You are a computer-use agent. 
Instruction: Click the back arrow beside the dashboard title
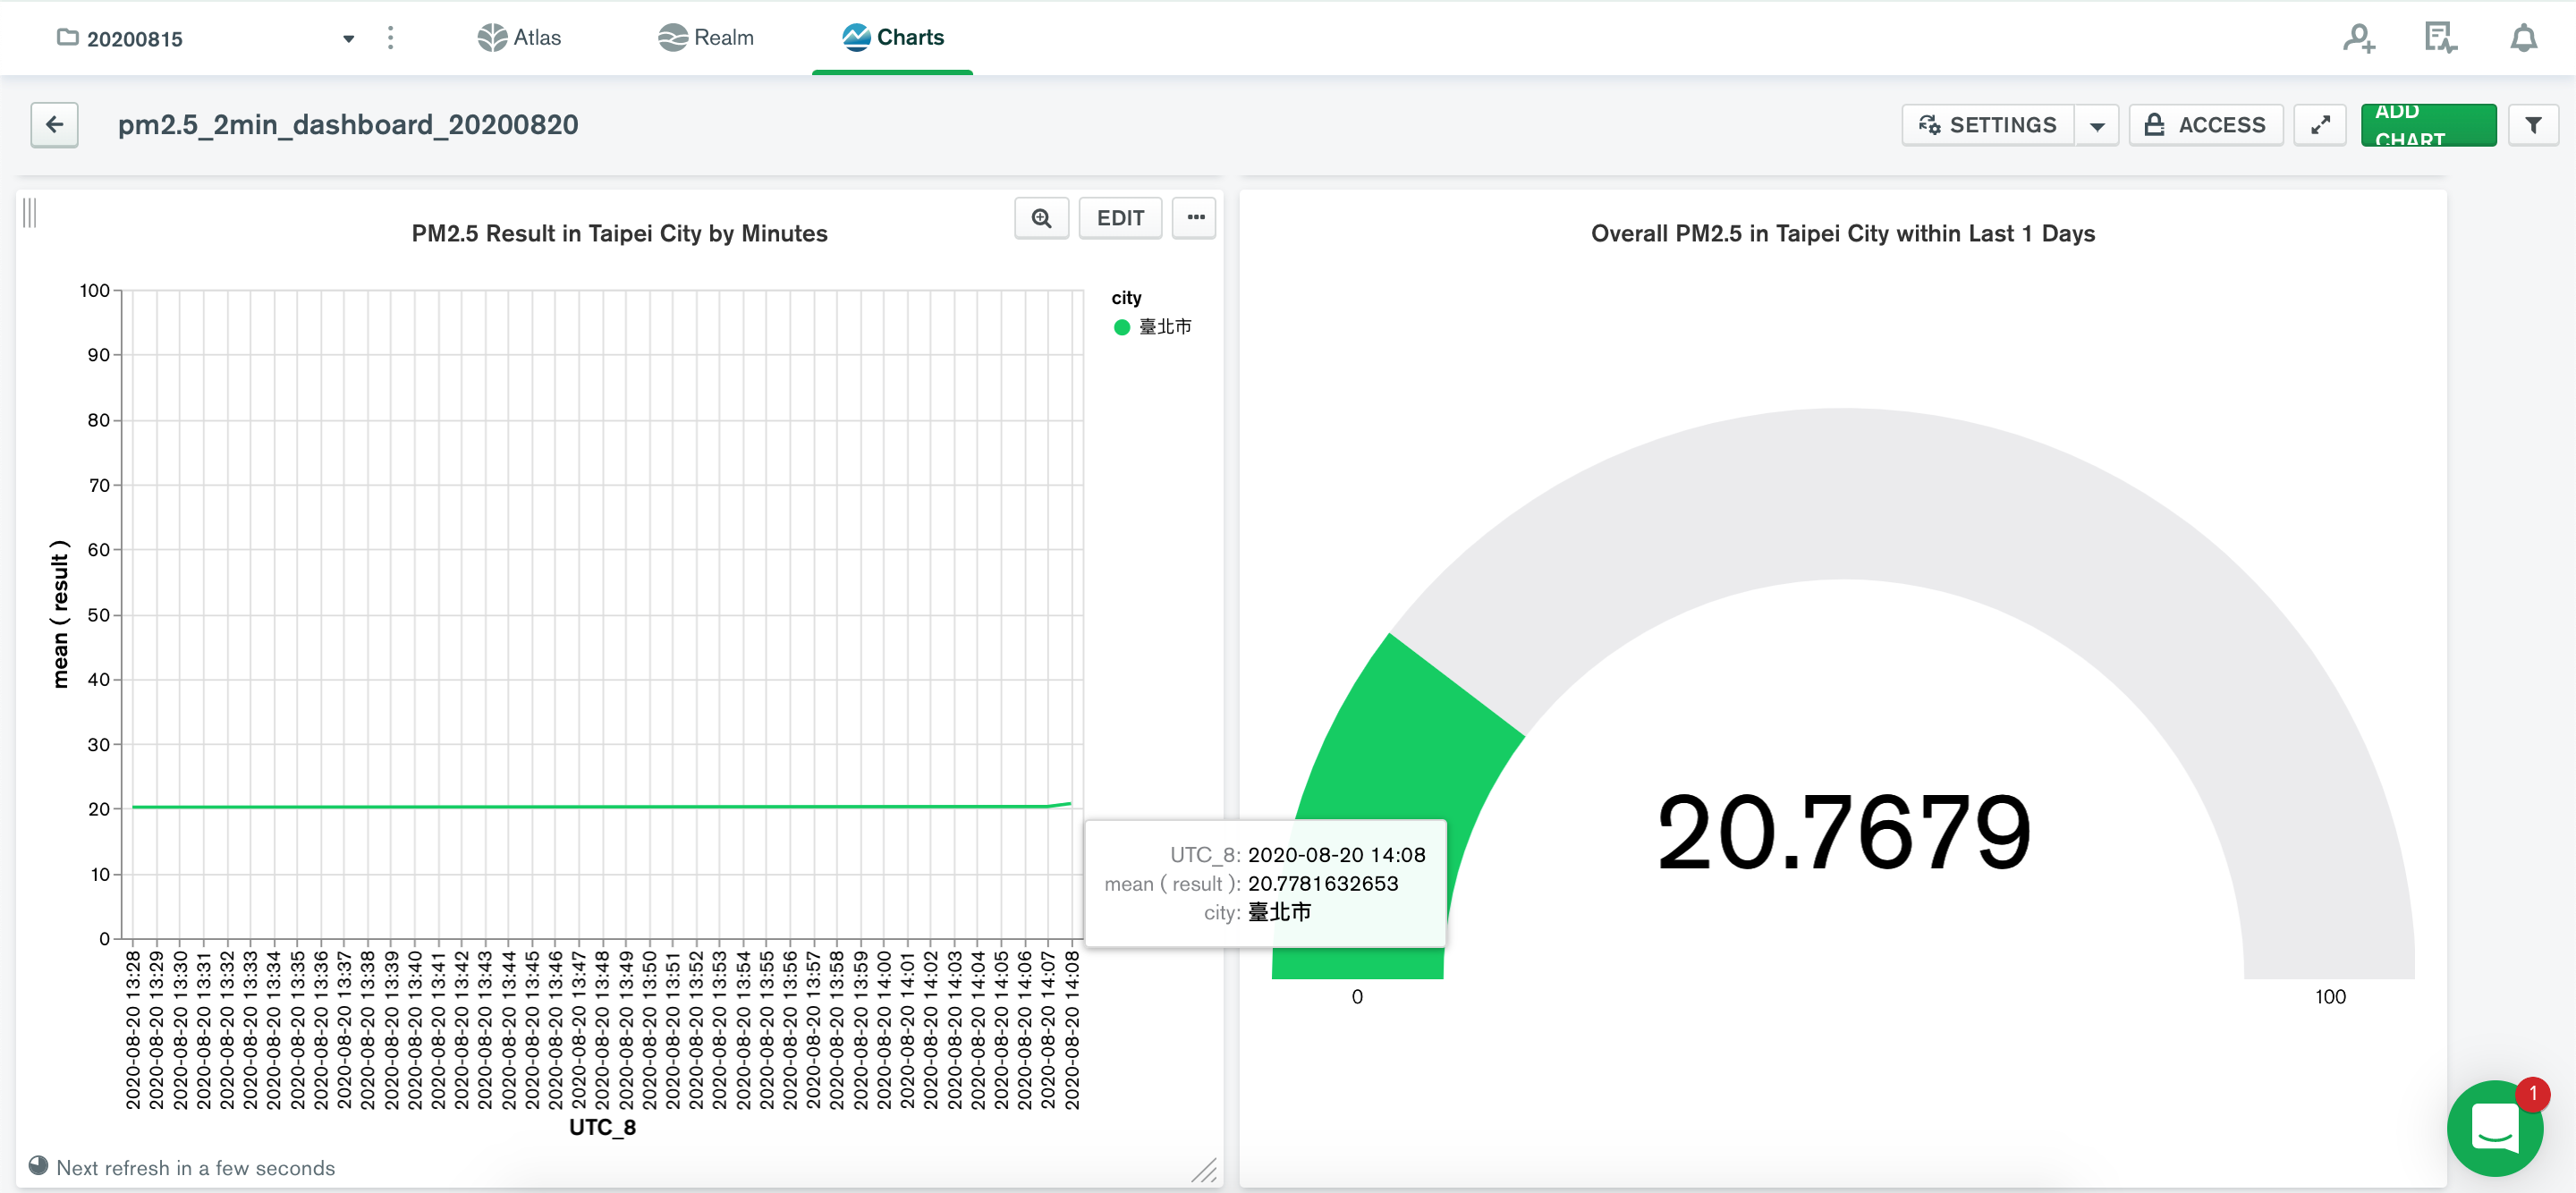54,124
